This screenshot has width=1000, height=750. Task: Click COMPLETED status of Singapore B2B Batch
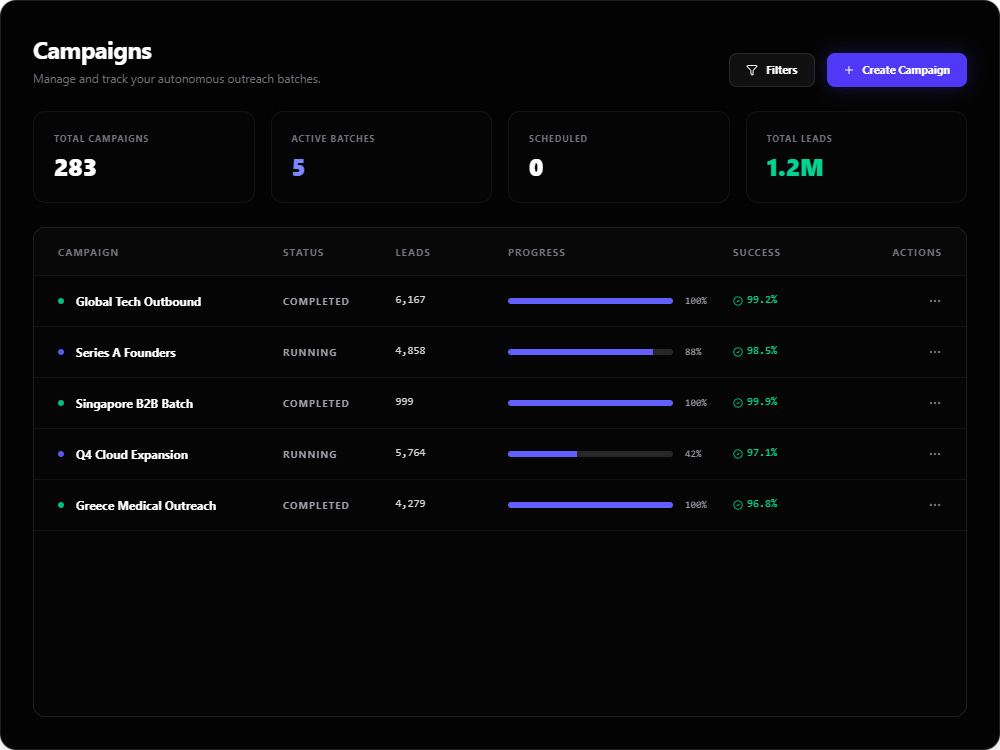pos(316,404)
